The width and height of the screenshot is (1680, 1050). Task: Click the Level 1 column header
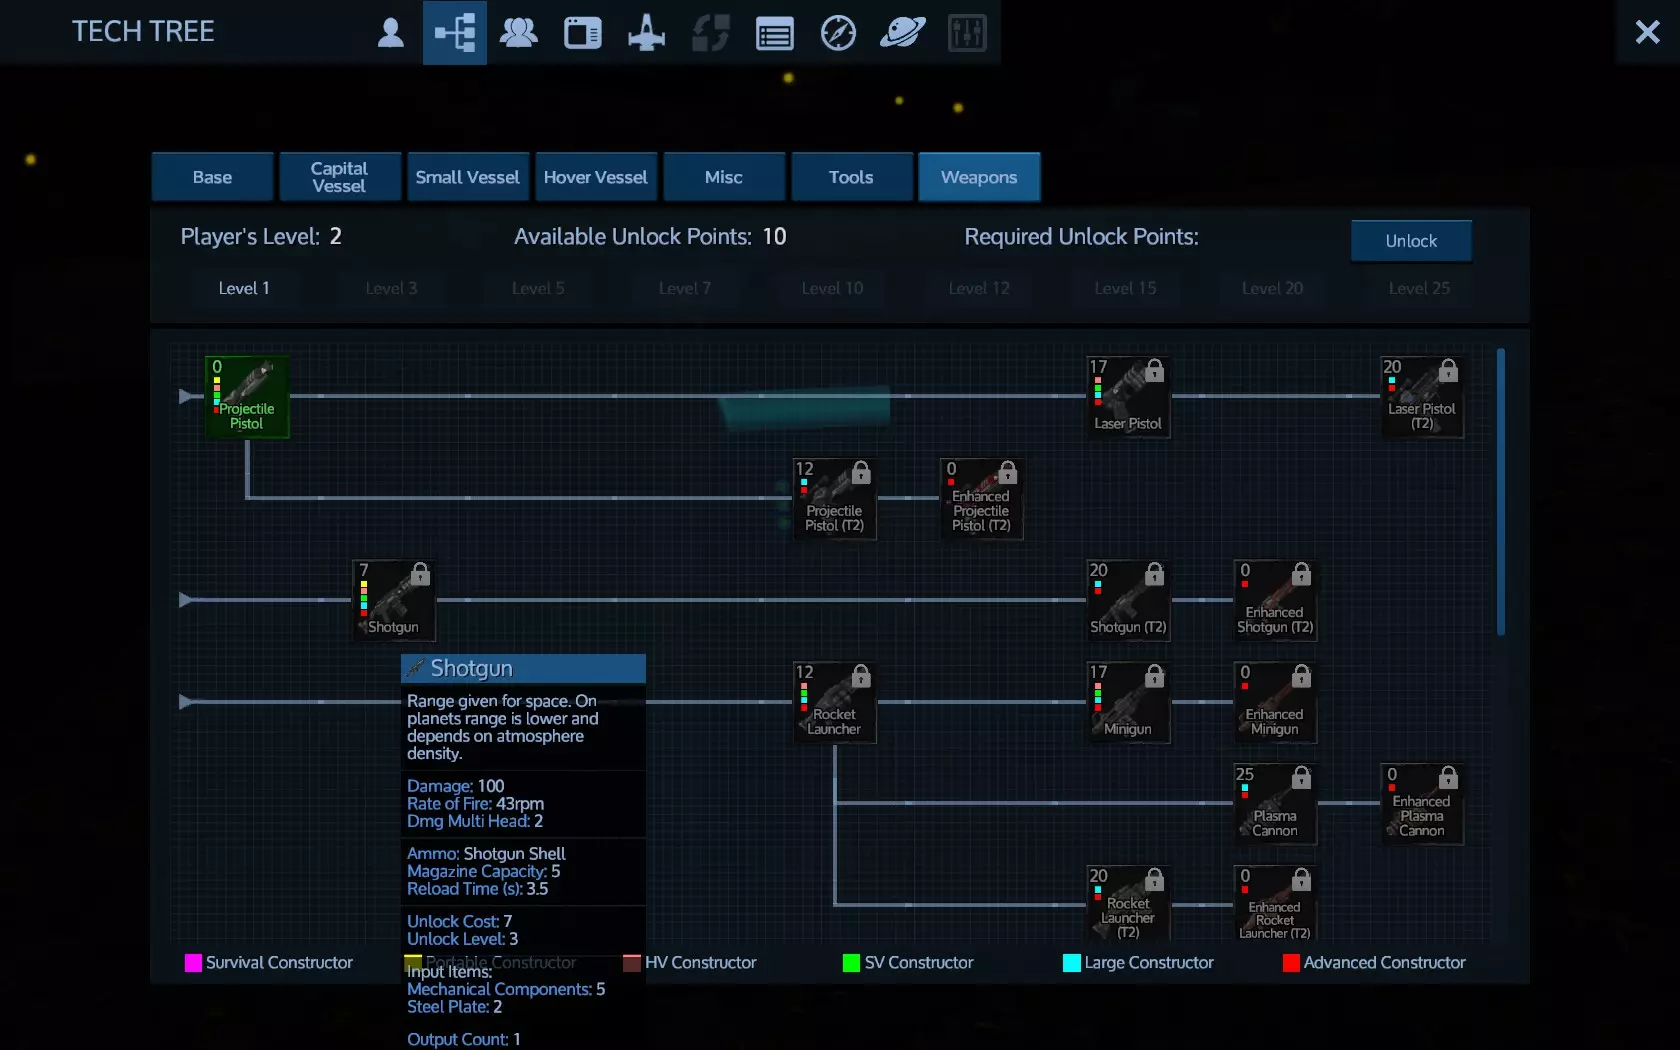(244, 288)
